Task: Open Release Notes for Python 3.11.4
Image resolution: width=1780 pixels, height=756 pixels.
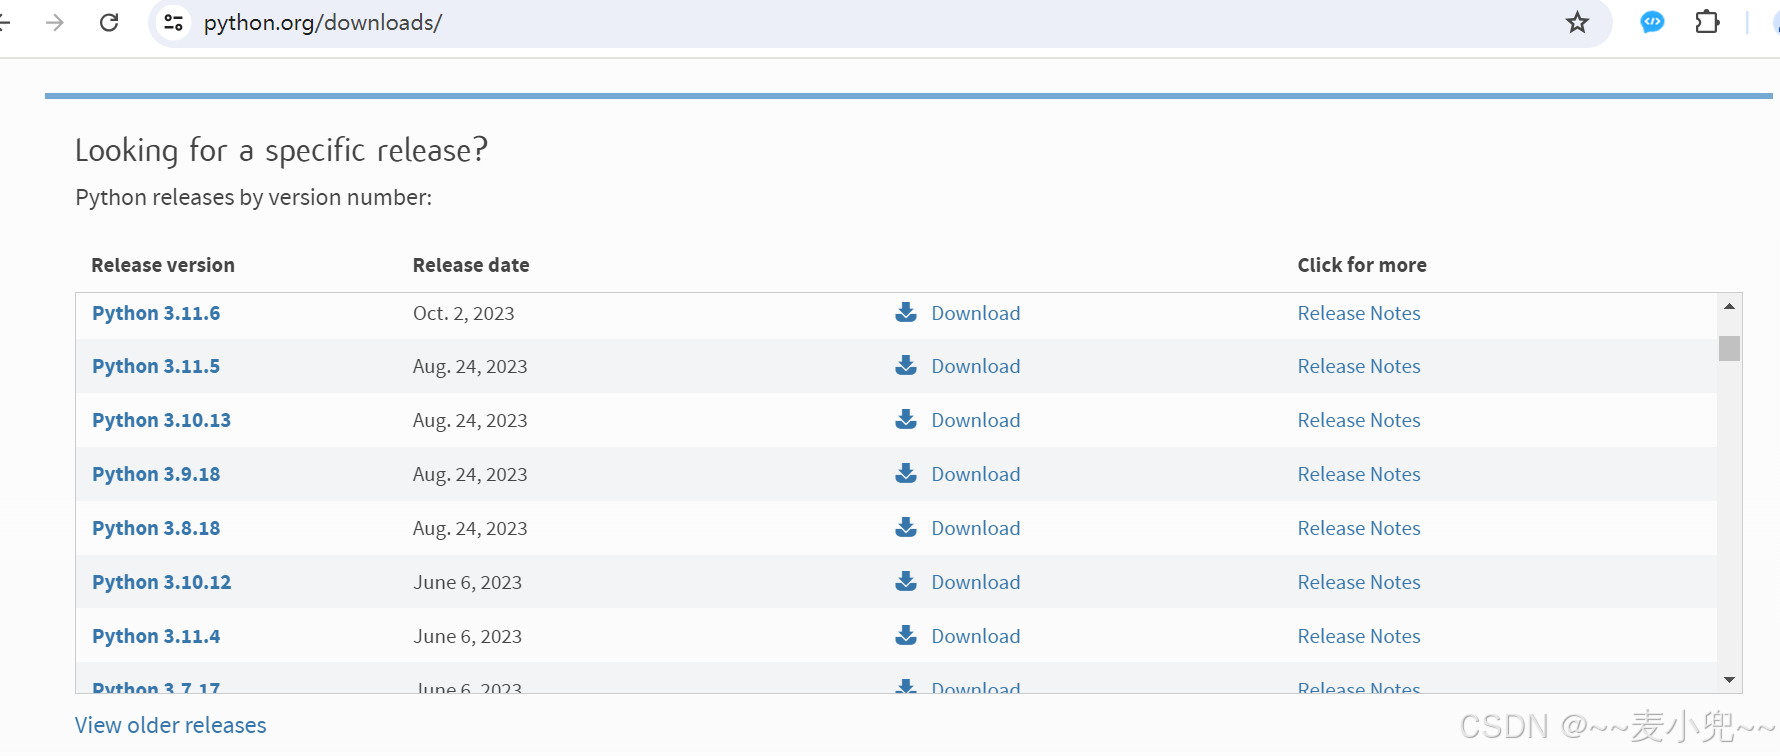Action: tap(1359, 636)
